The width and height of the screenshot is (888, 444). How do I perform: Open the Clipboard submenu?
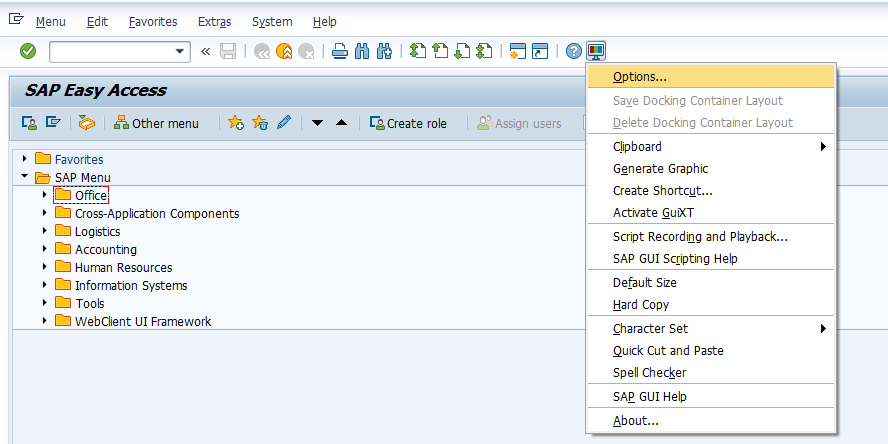tap(711, 146)
